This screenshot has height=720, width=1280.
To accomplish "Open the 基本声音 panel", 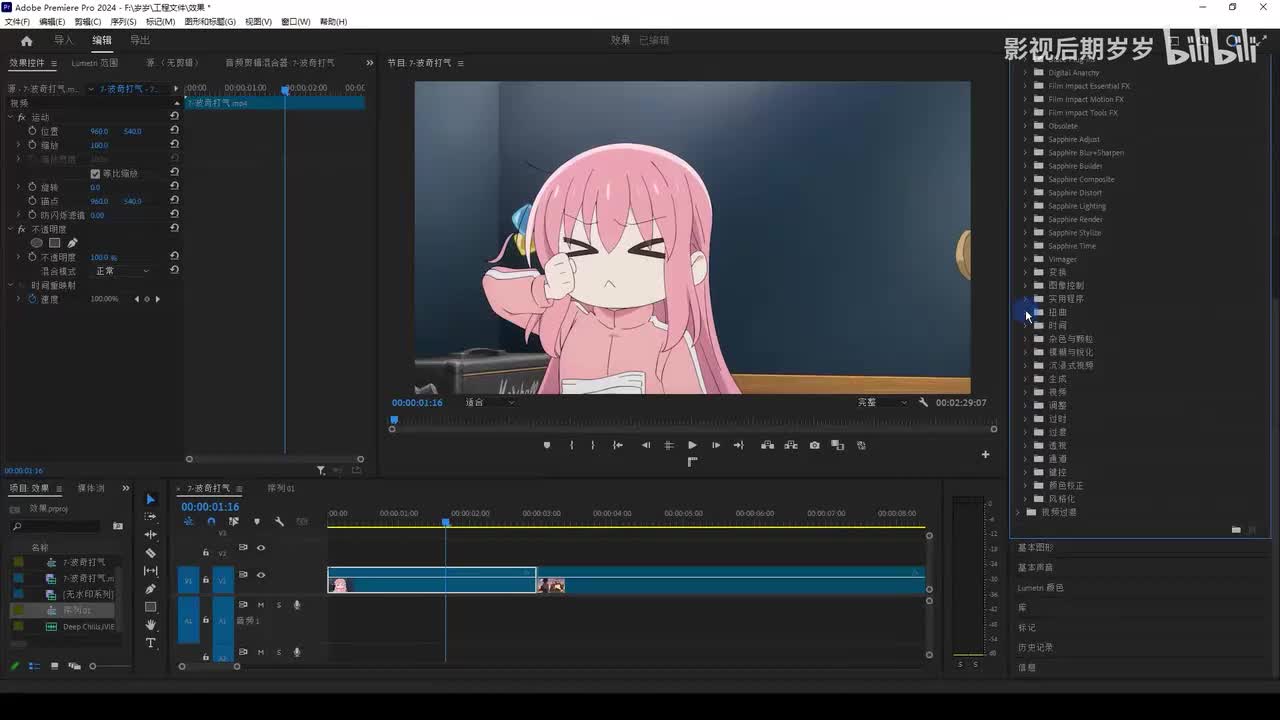I will [x=1035, y=568].
